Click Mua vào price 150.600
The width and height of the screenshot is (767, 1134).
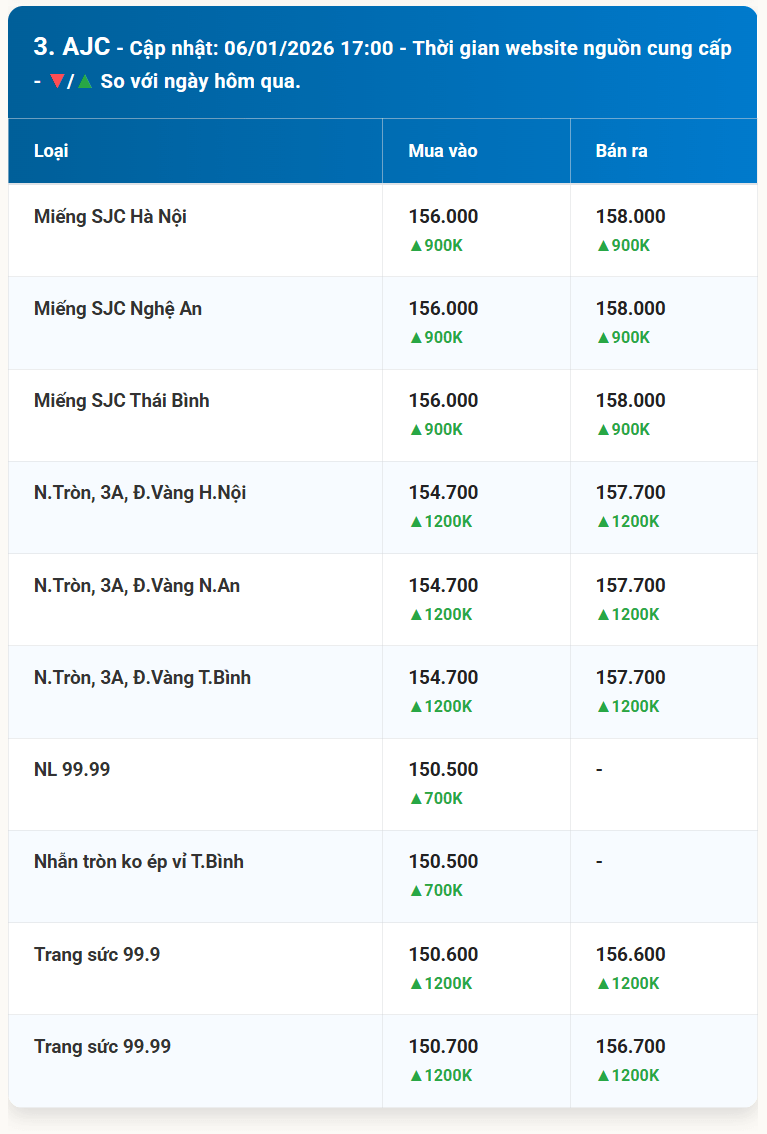tap(443, 954)
